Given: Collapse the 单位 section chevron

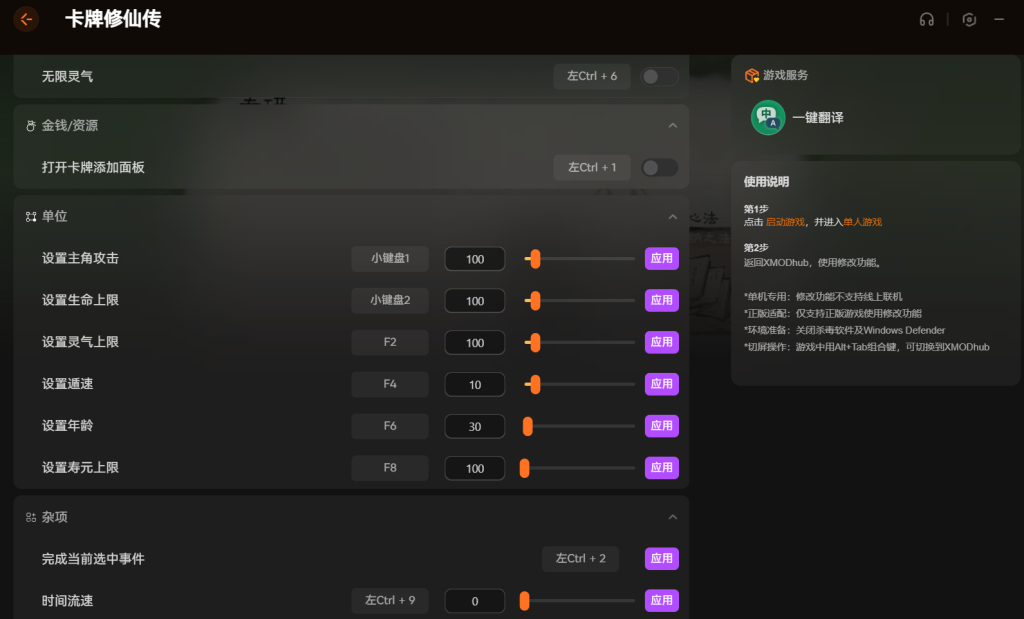Looking at the screenshot, I should coord(672,217).
